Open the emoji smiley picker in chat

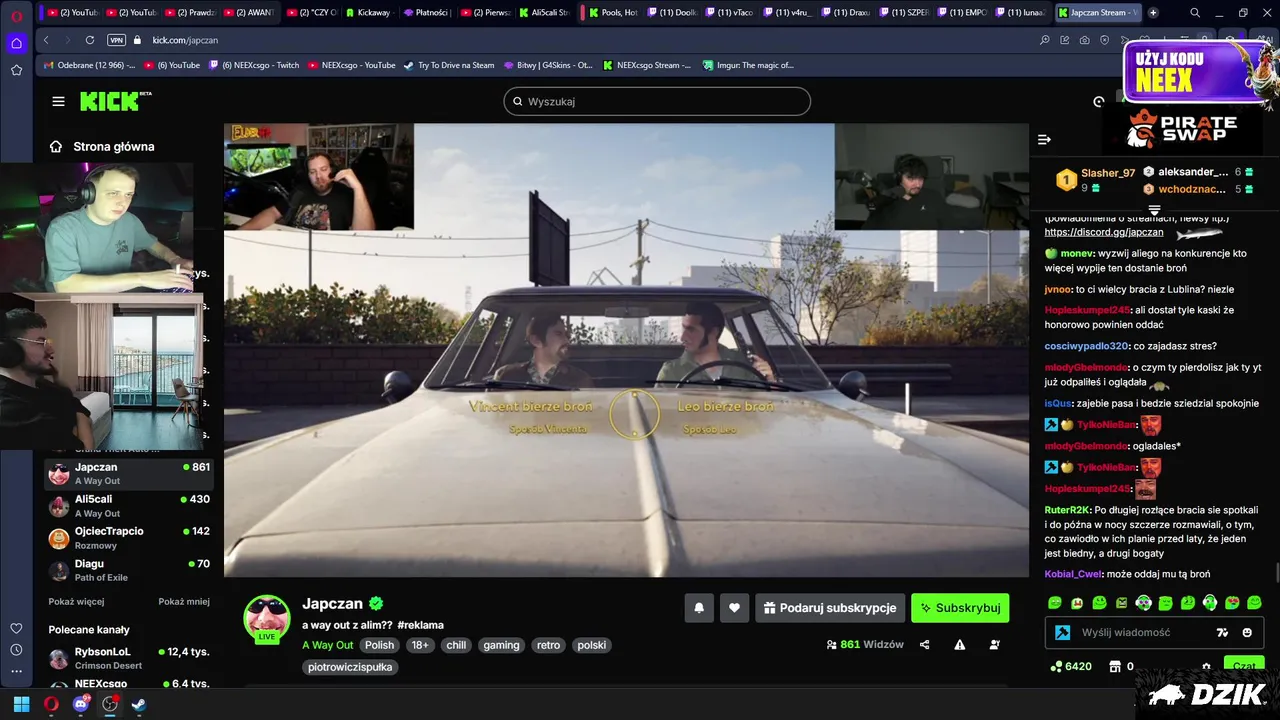click(x=1247, y=633)
